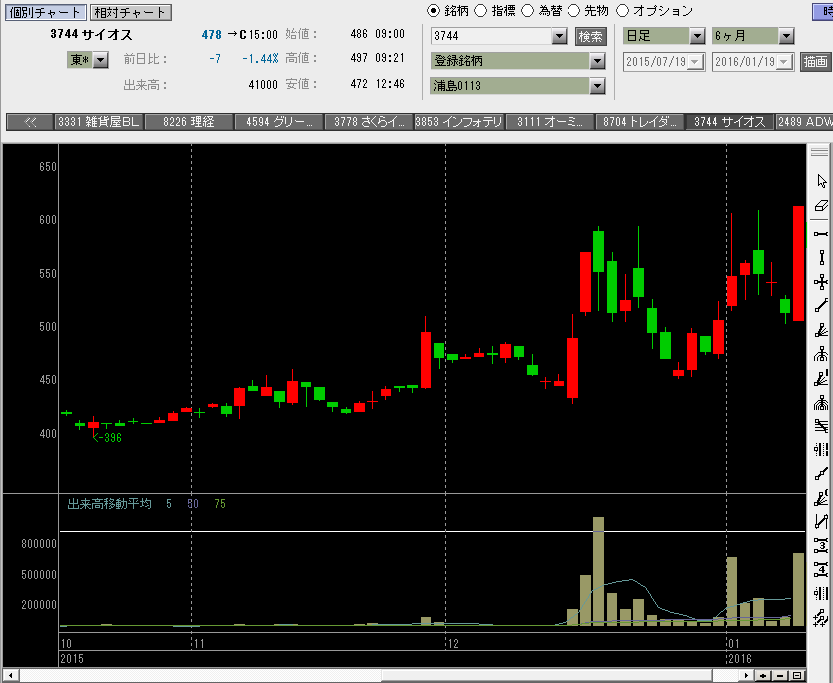Open the 2015/07/19 start date picker
This screenshot has height=683, width=833.
tap(695, 62)
